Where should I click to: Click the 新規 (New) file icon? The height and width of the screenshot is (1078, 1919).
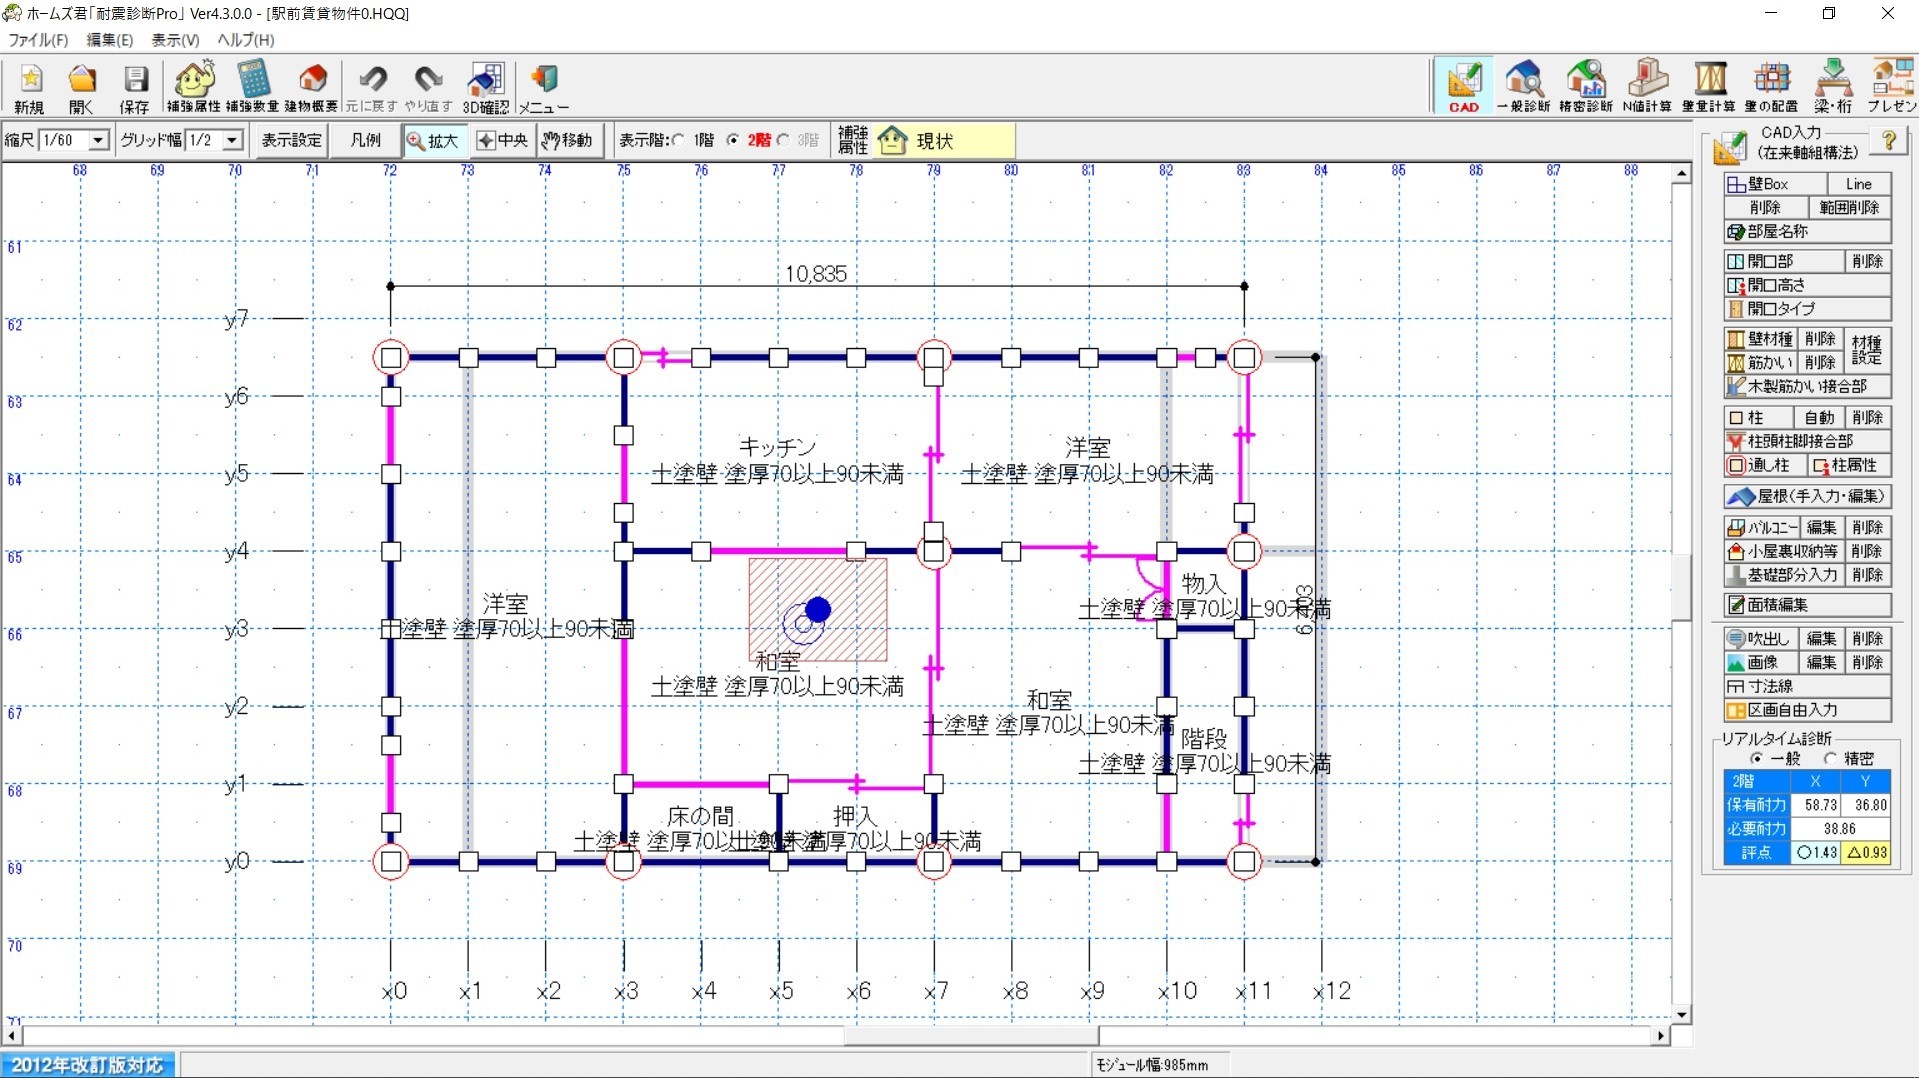(30, 87)
